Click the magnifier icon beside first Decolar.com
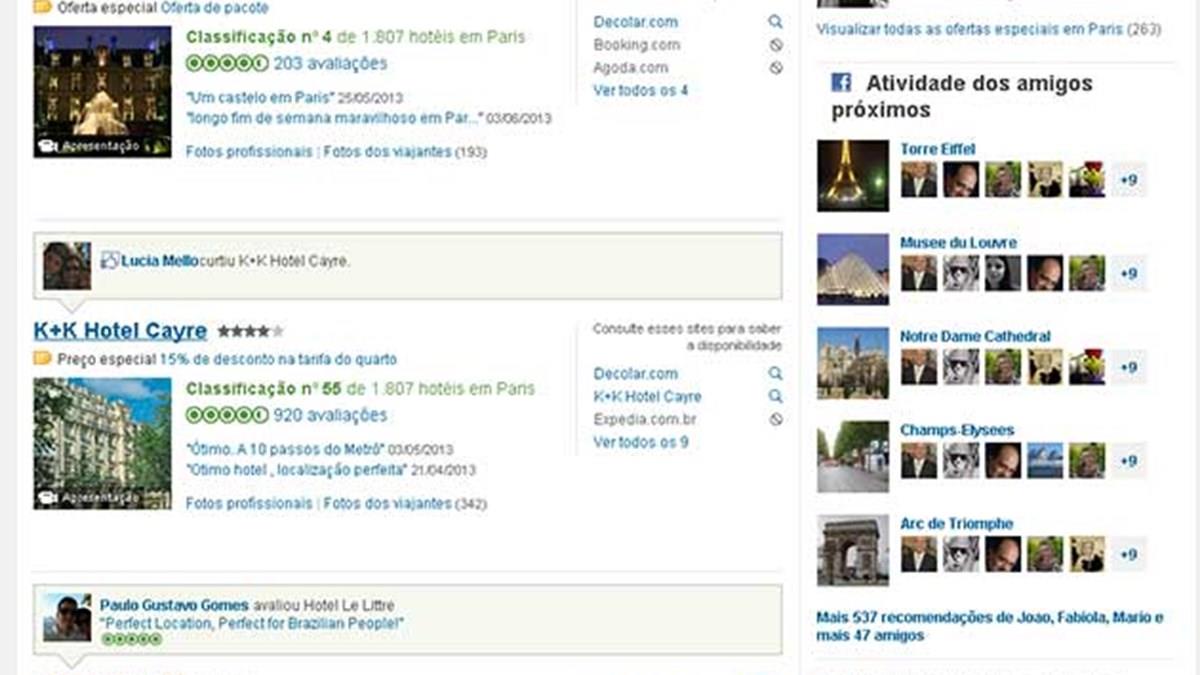This screenshot has height=675, width=1200. tap(776, 22)
